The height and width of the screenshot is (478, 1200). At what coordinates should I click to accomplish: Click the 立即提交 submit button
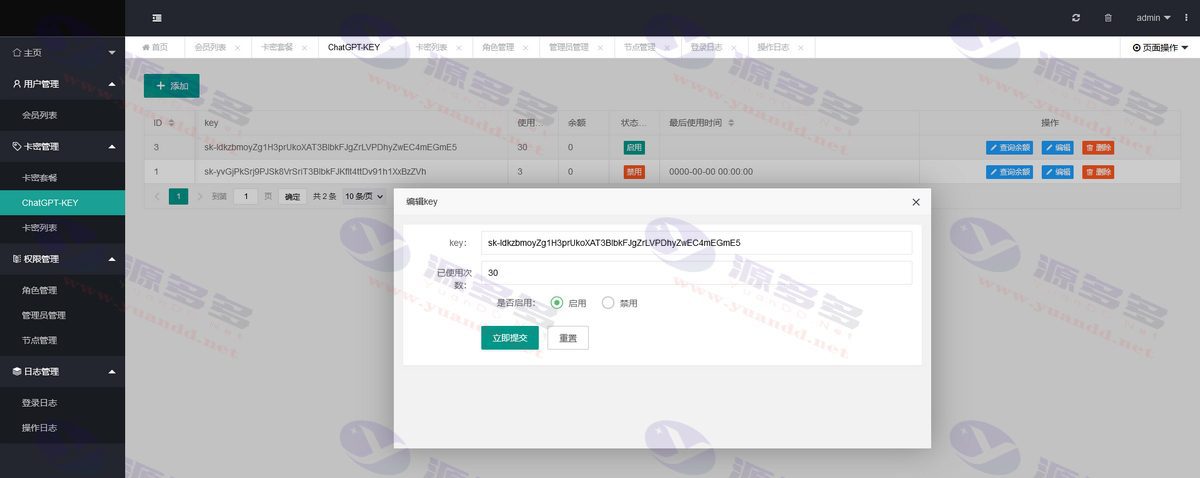(x=510, y=338)
